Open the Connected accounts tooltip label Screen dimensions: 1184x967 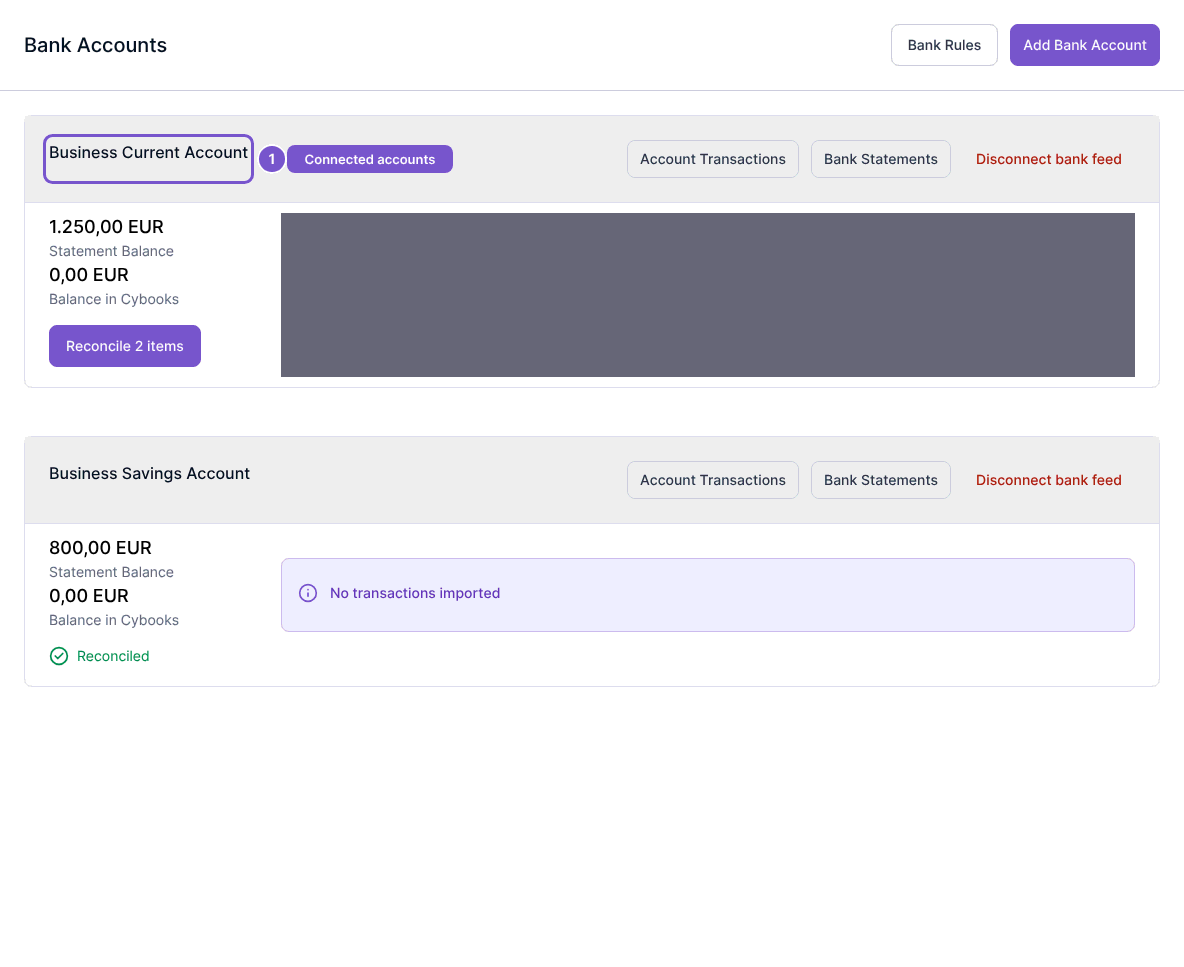pos(370,159)
